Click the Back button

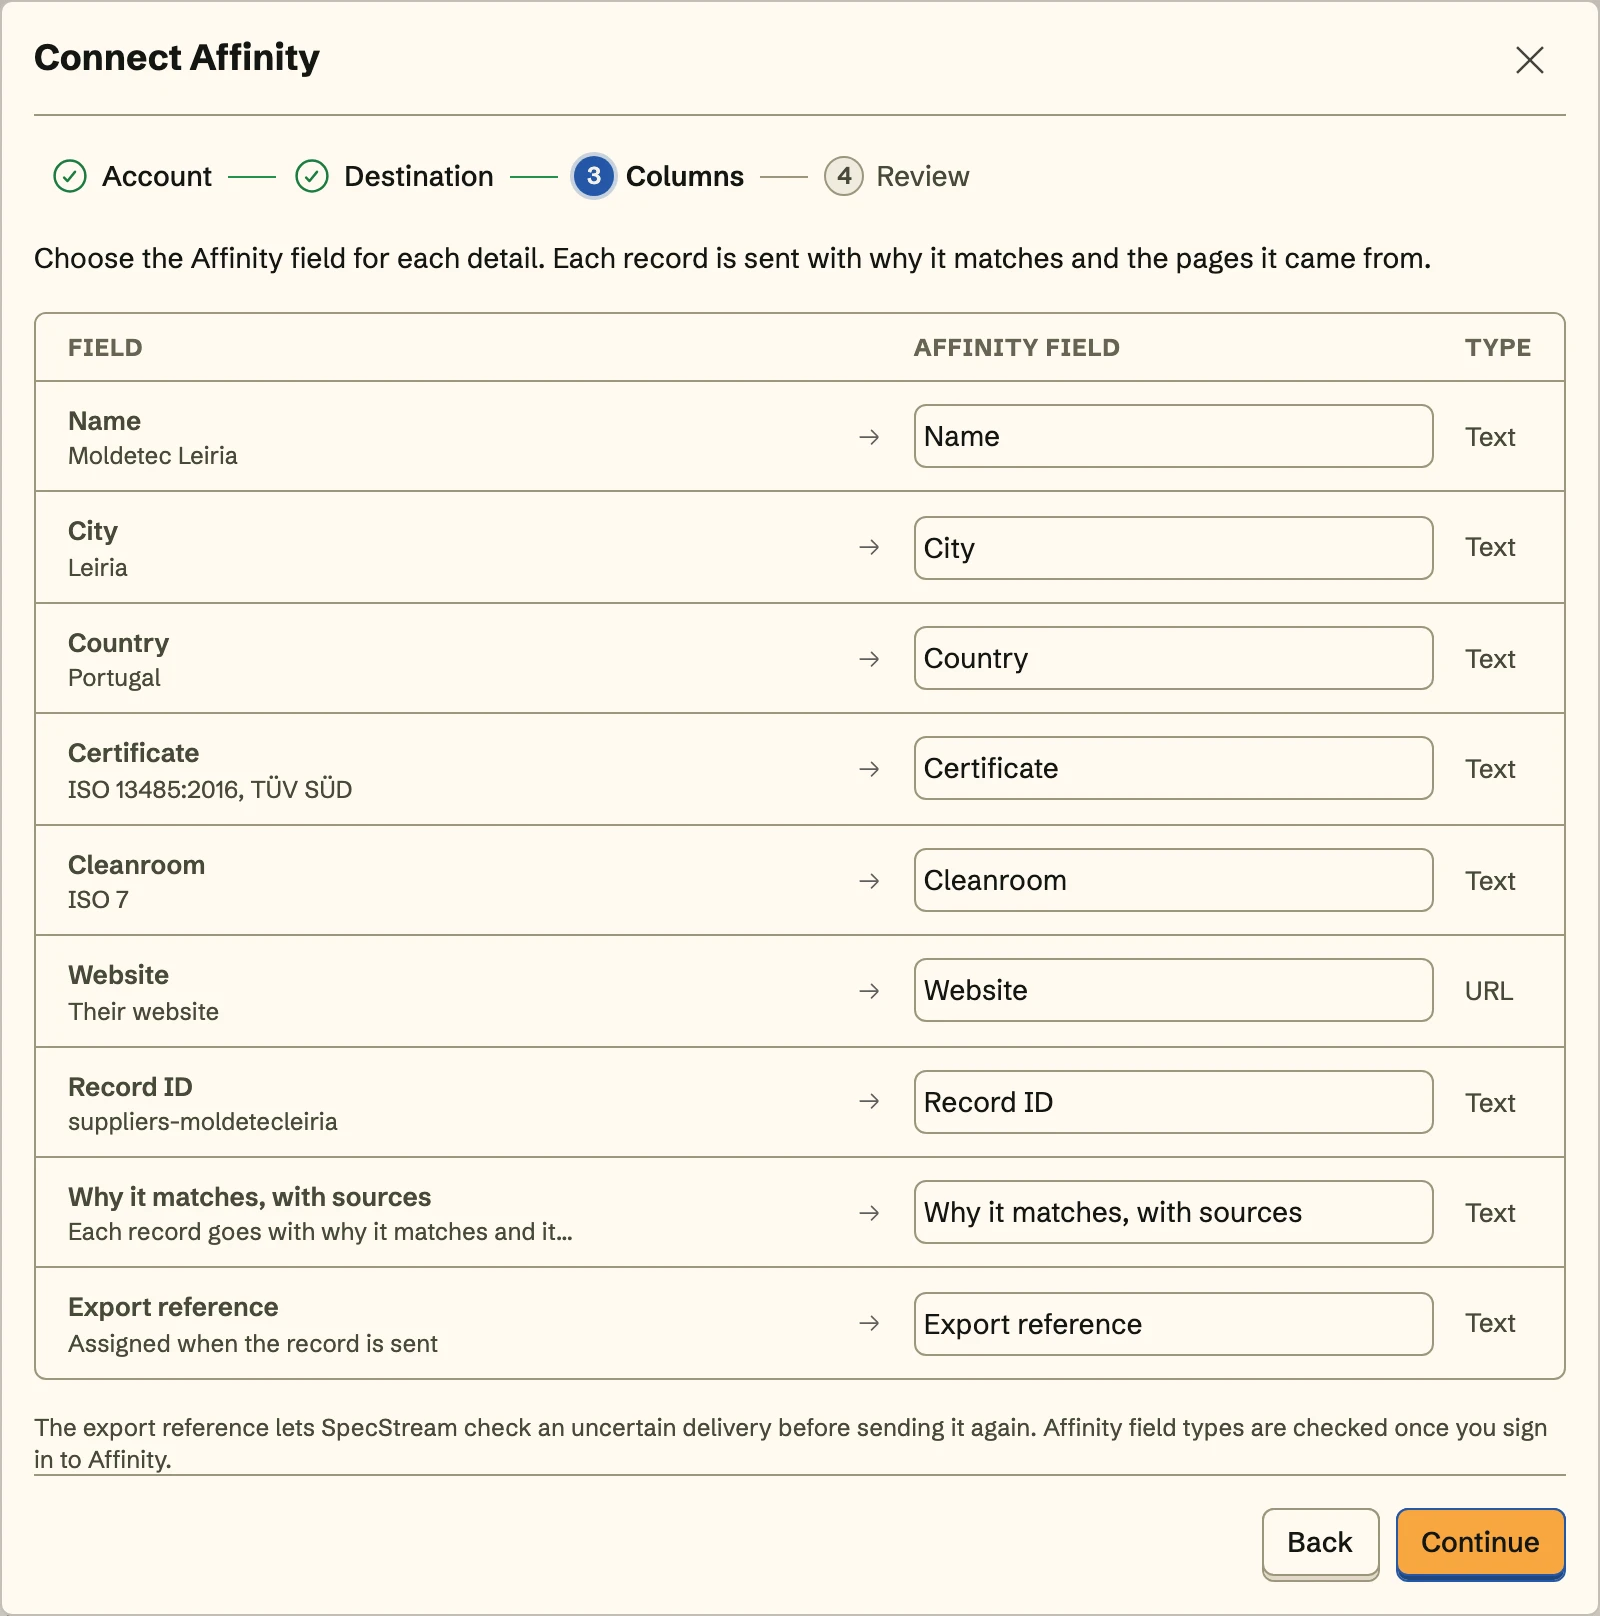1320,1542
